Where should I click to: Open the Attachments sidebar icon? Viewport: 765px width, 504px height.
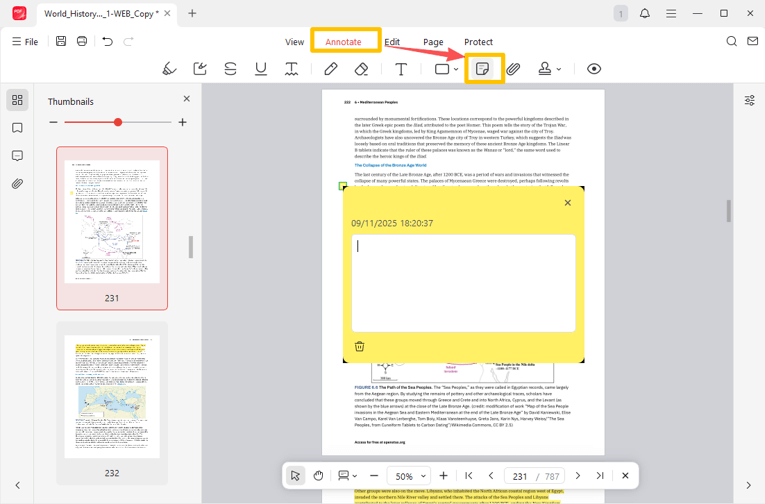[17, 184]
